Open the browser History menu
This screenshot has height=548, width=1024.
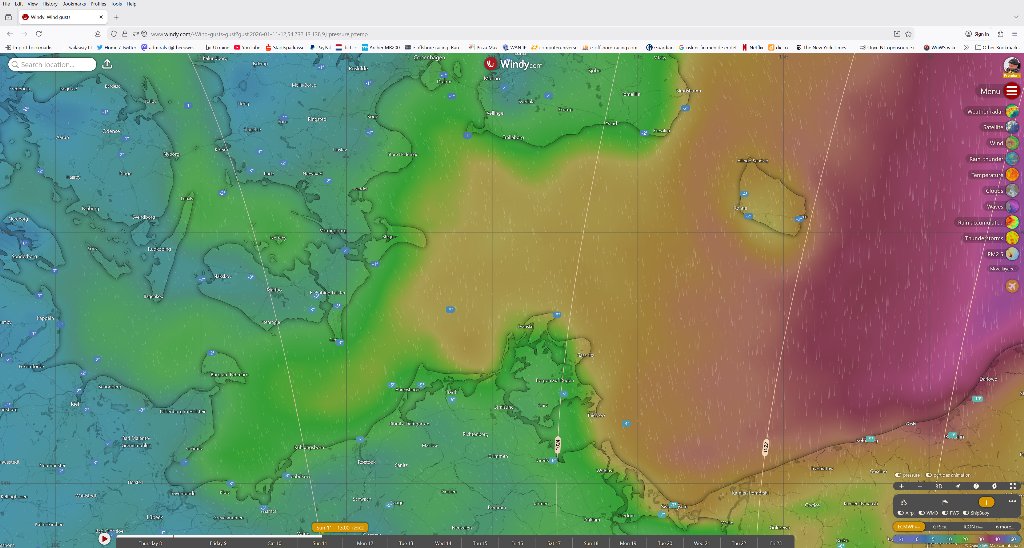point(50,4)
